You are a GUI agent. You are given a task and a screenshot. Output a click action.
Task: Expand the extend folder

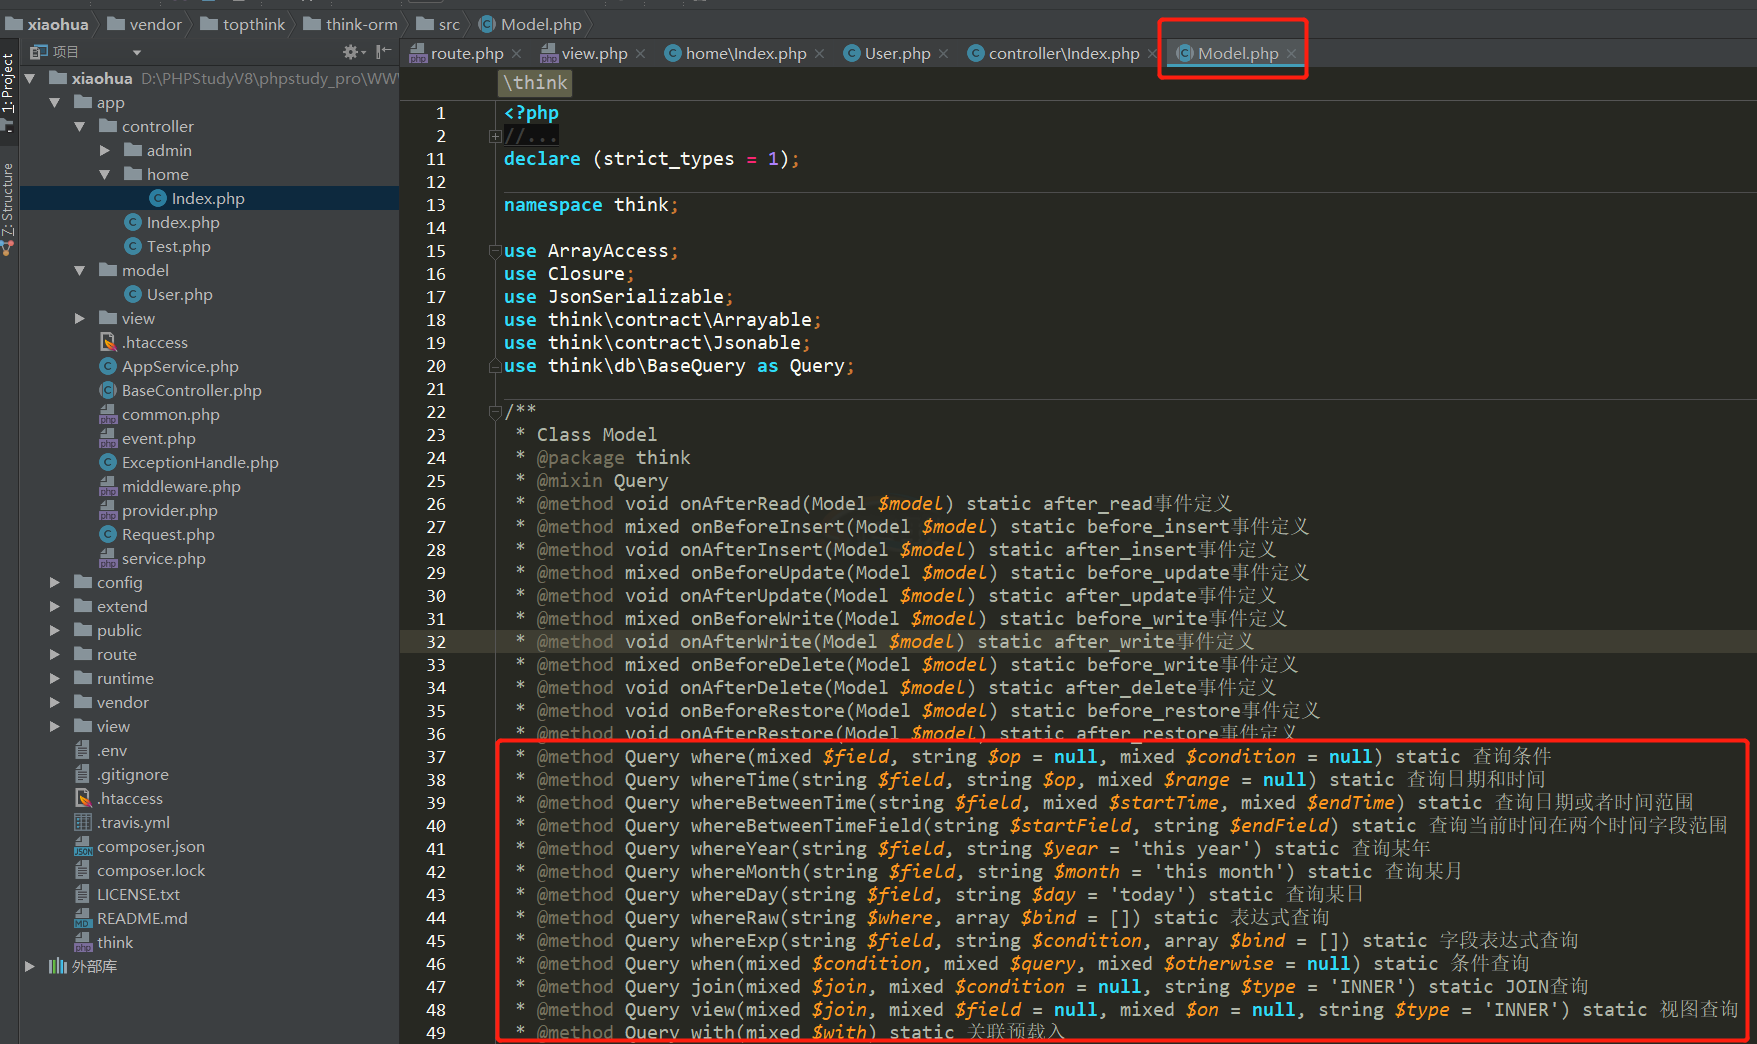point(55,606)
